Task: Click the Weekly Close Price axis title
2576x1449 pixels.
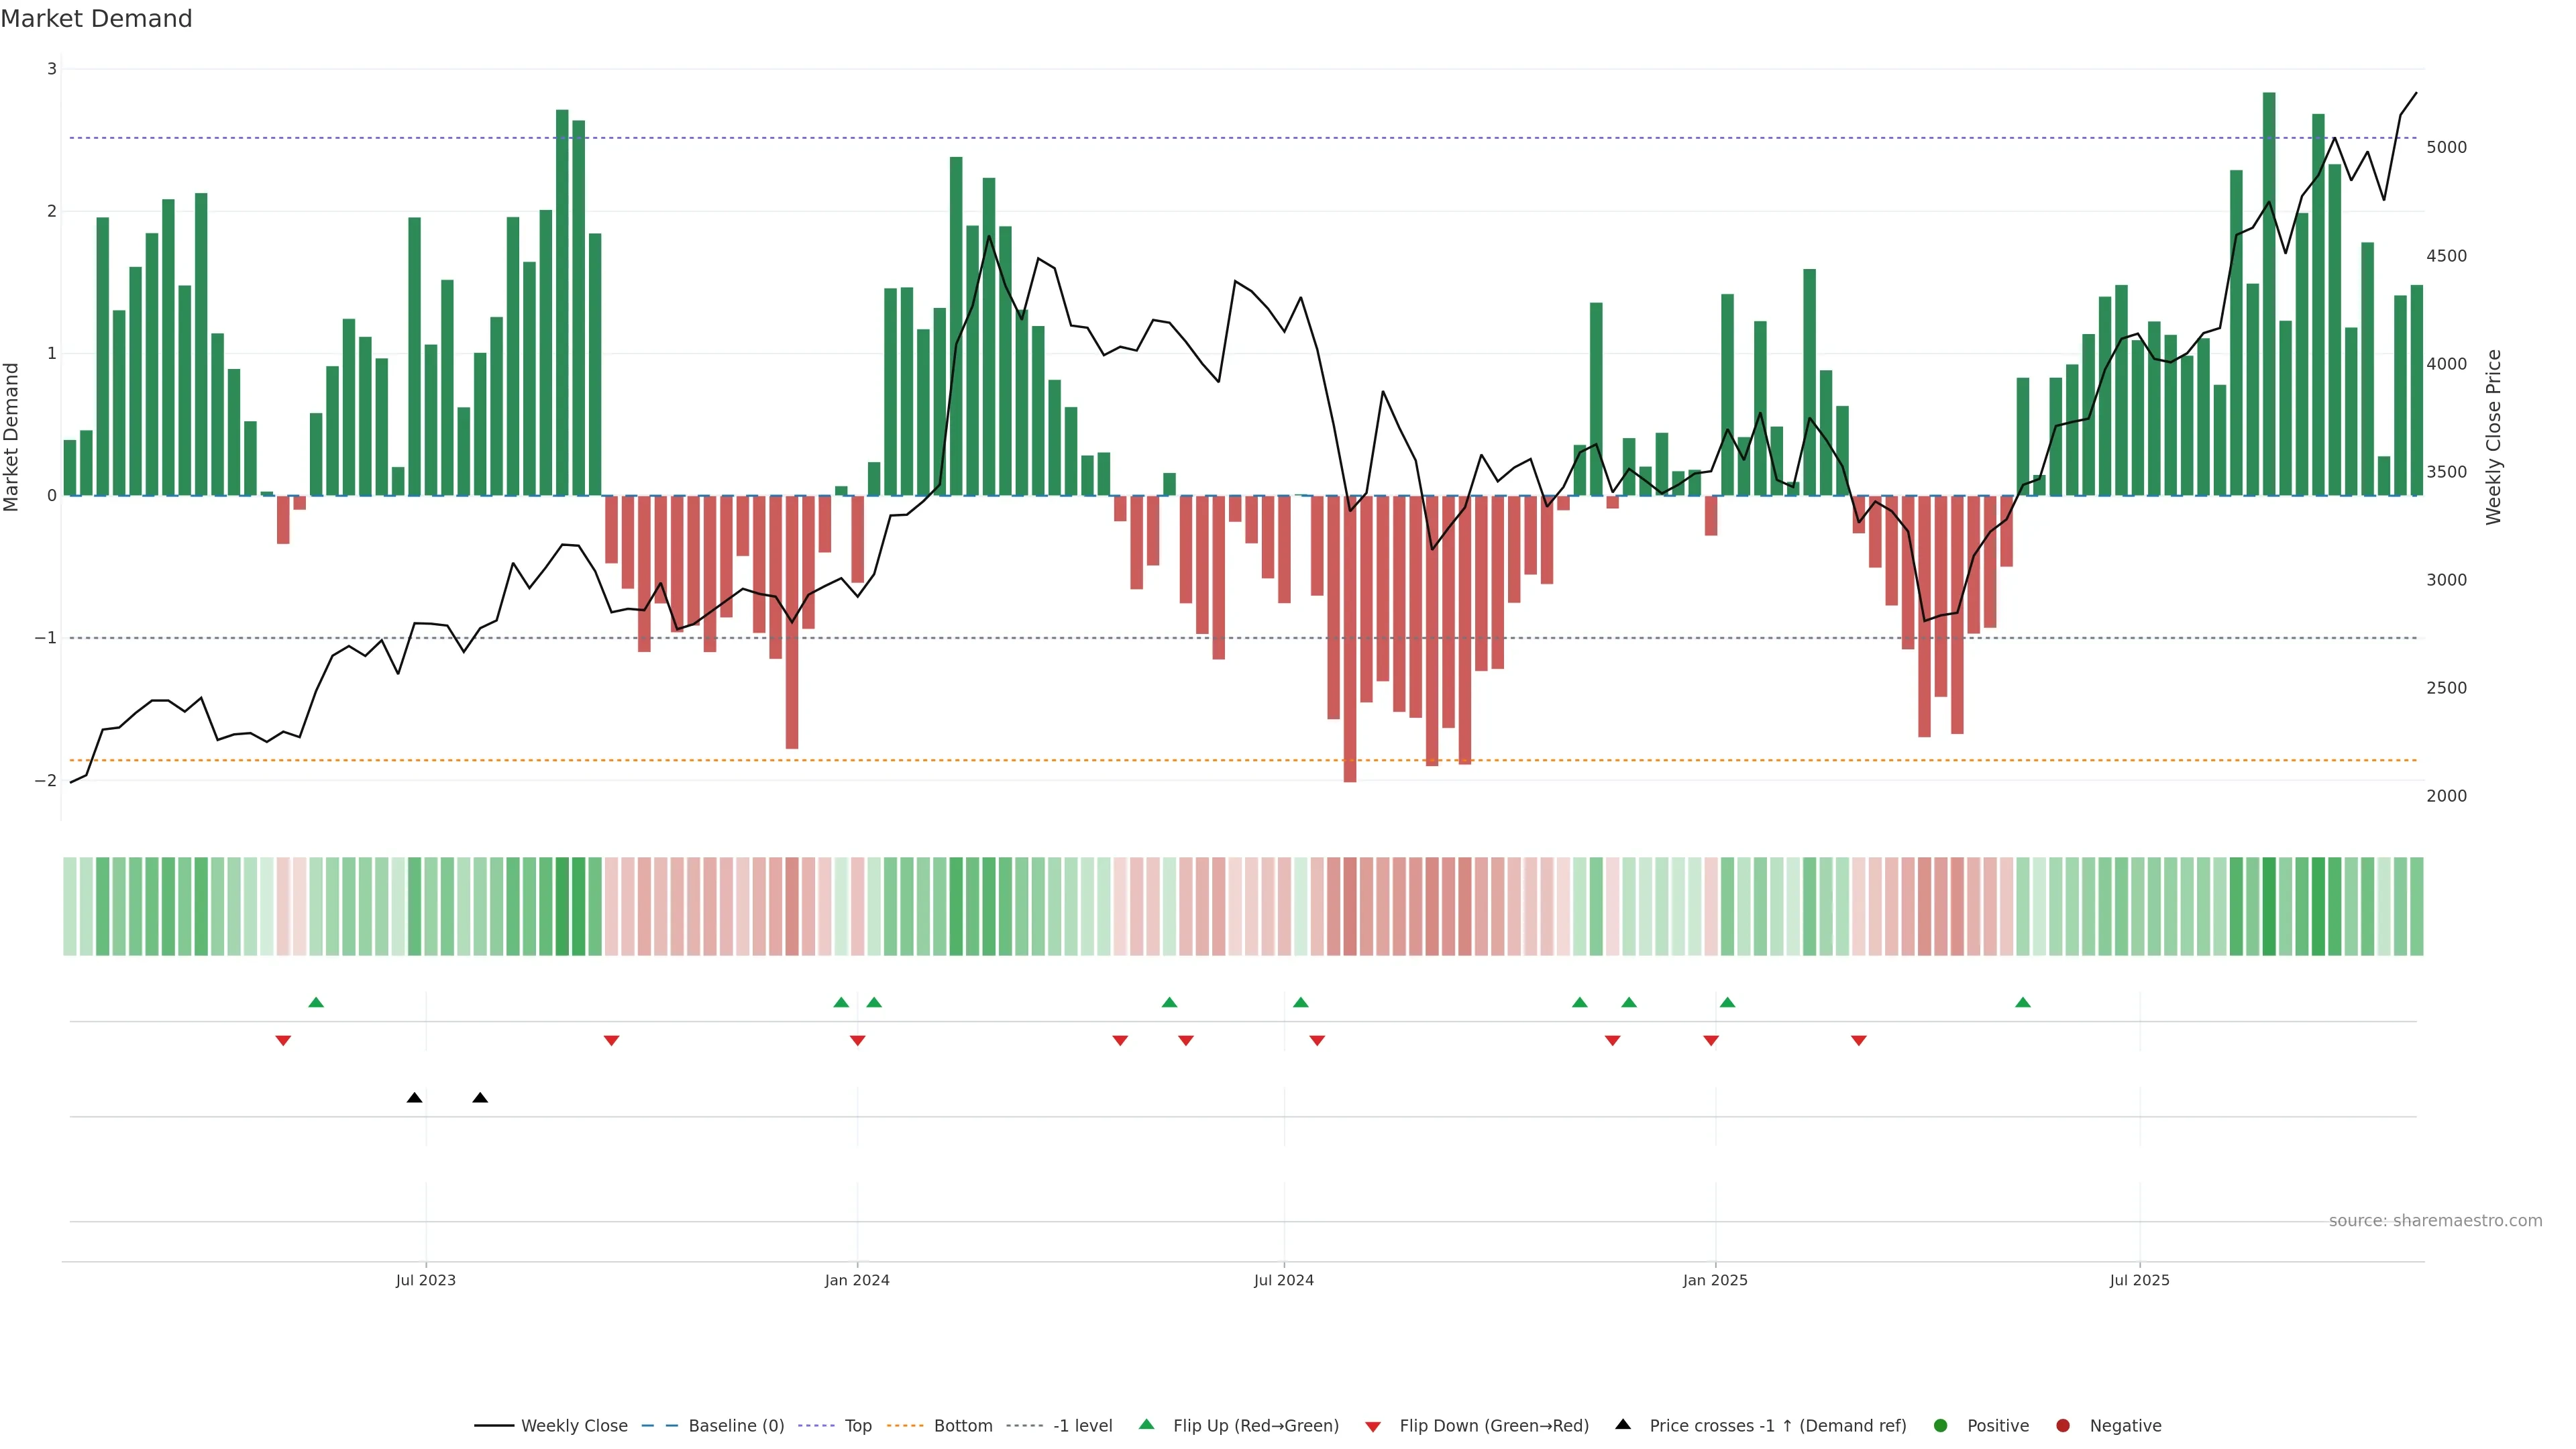Action: (2493, 437)
